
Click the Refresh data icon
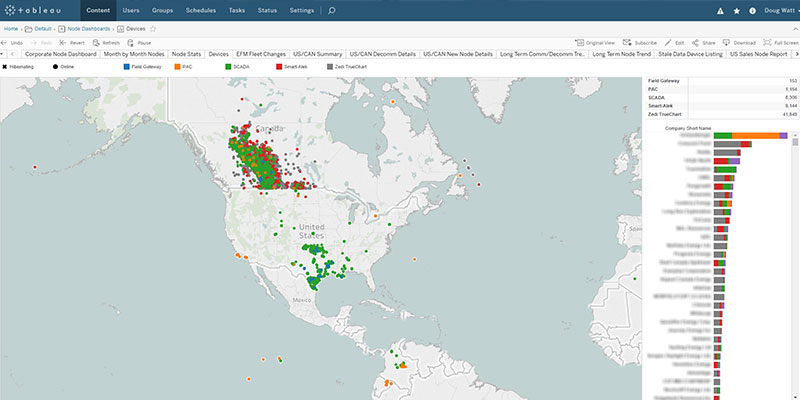[x=96, y=43]
